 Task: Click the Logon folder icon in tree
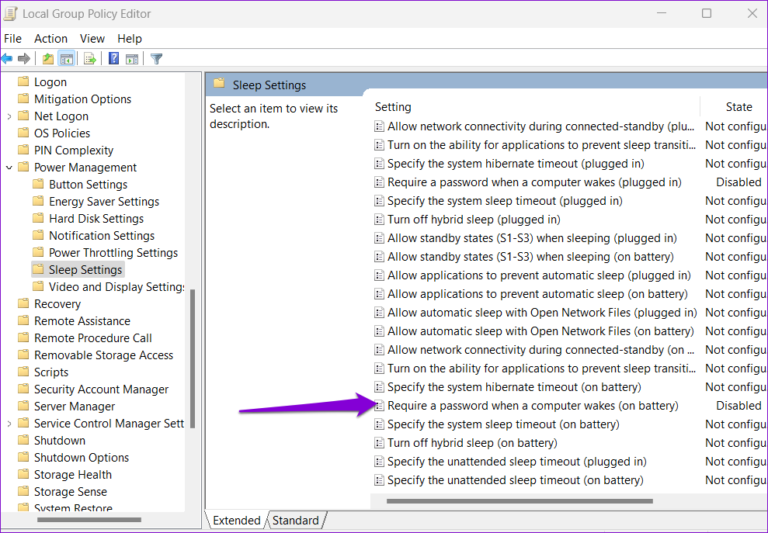pyautogui.click(x=23, y=81)
